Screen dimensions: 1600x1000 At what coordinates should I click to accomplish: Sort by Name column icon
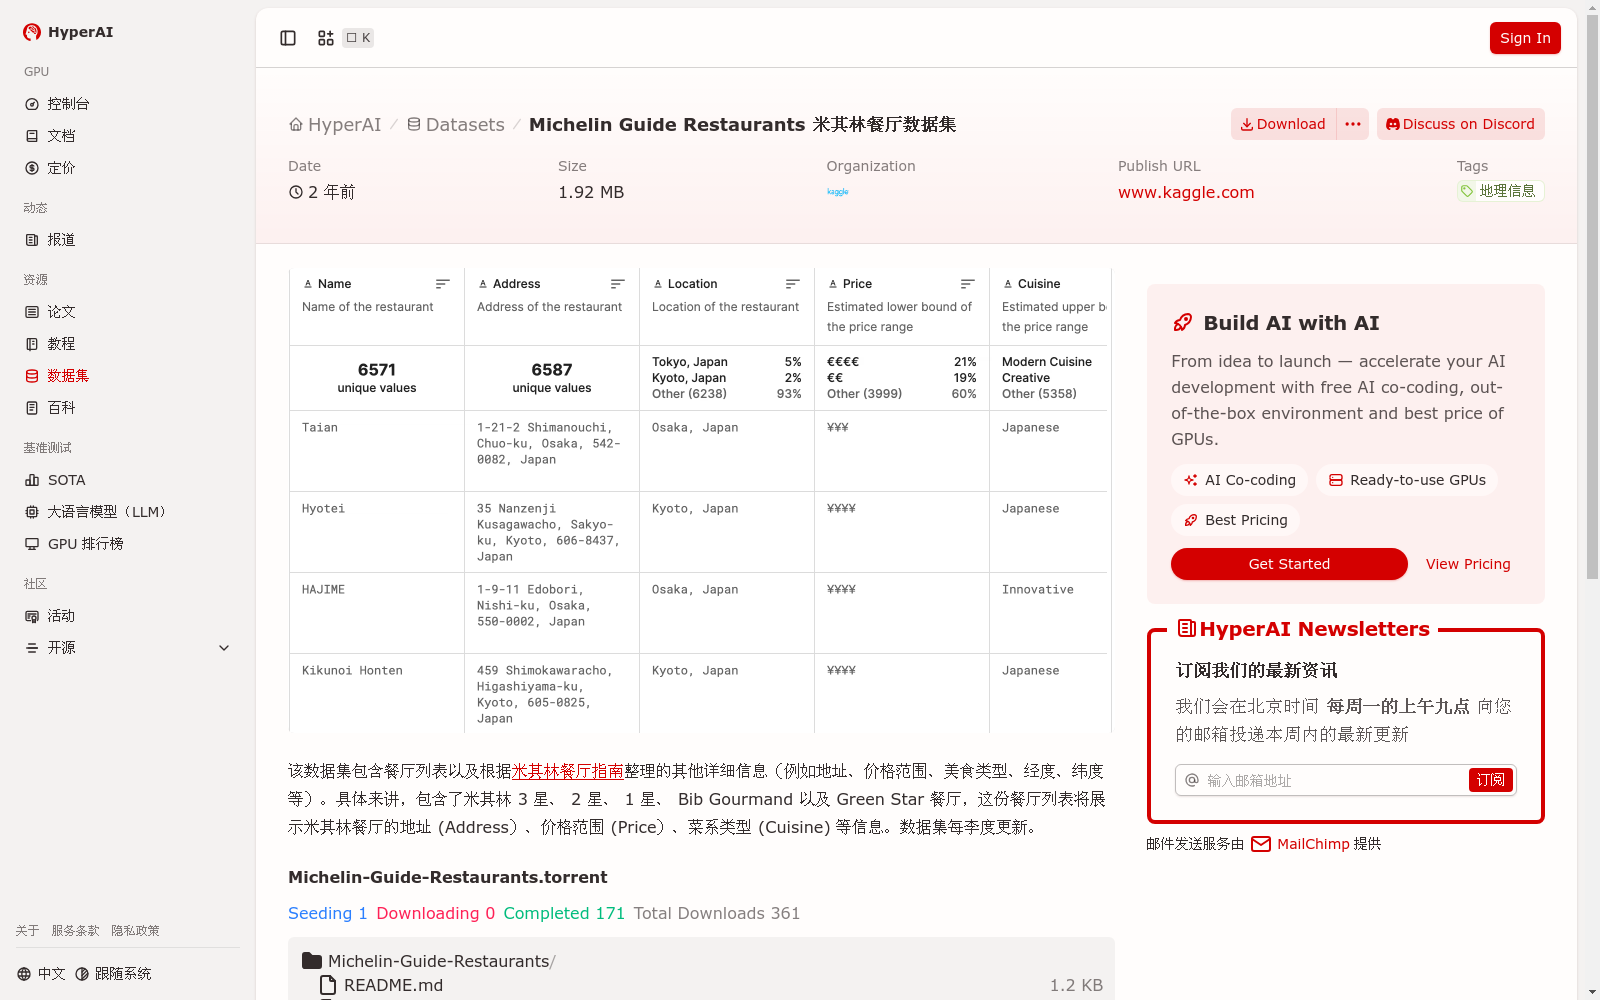point(443,284)
